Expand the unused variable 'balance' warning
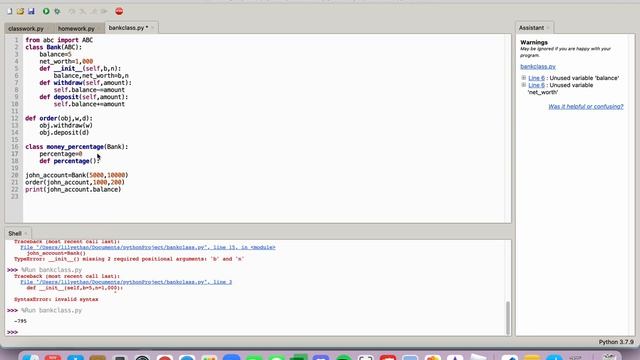This screenshot has height=360, width=640. [524, 78]
